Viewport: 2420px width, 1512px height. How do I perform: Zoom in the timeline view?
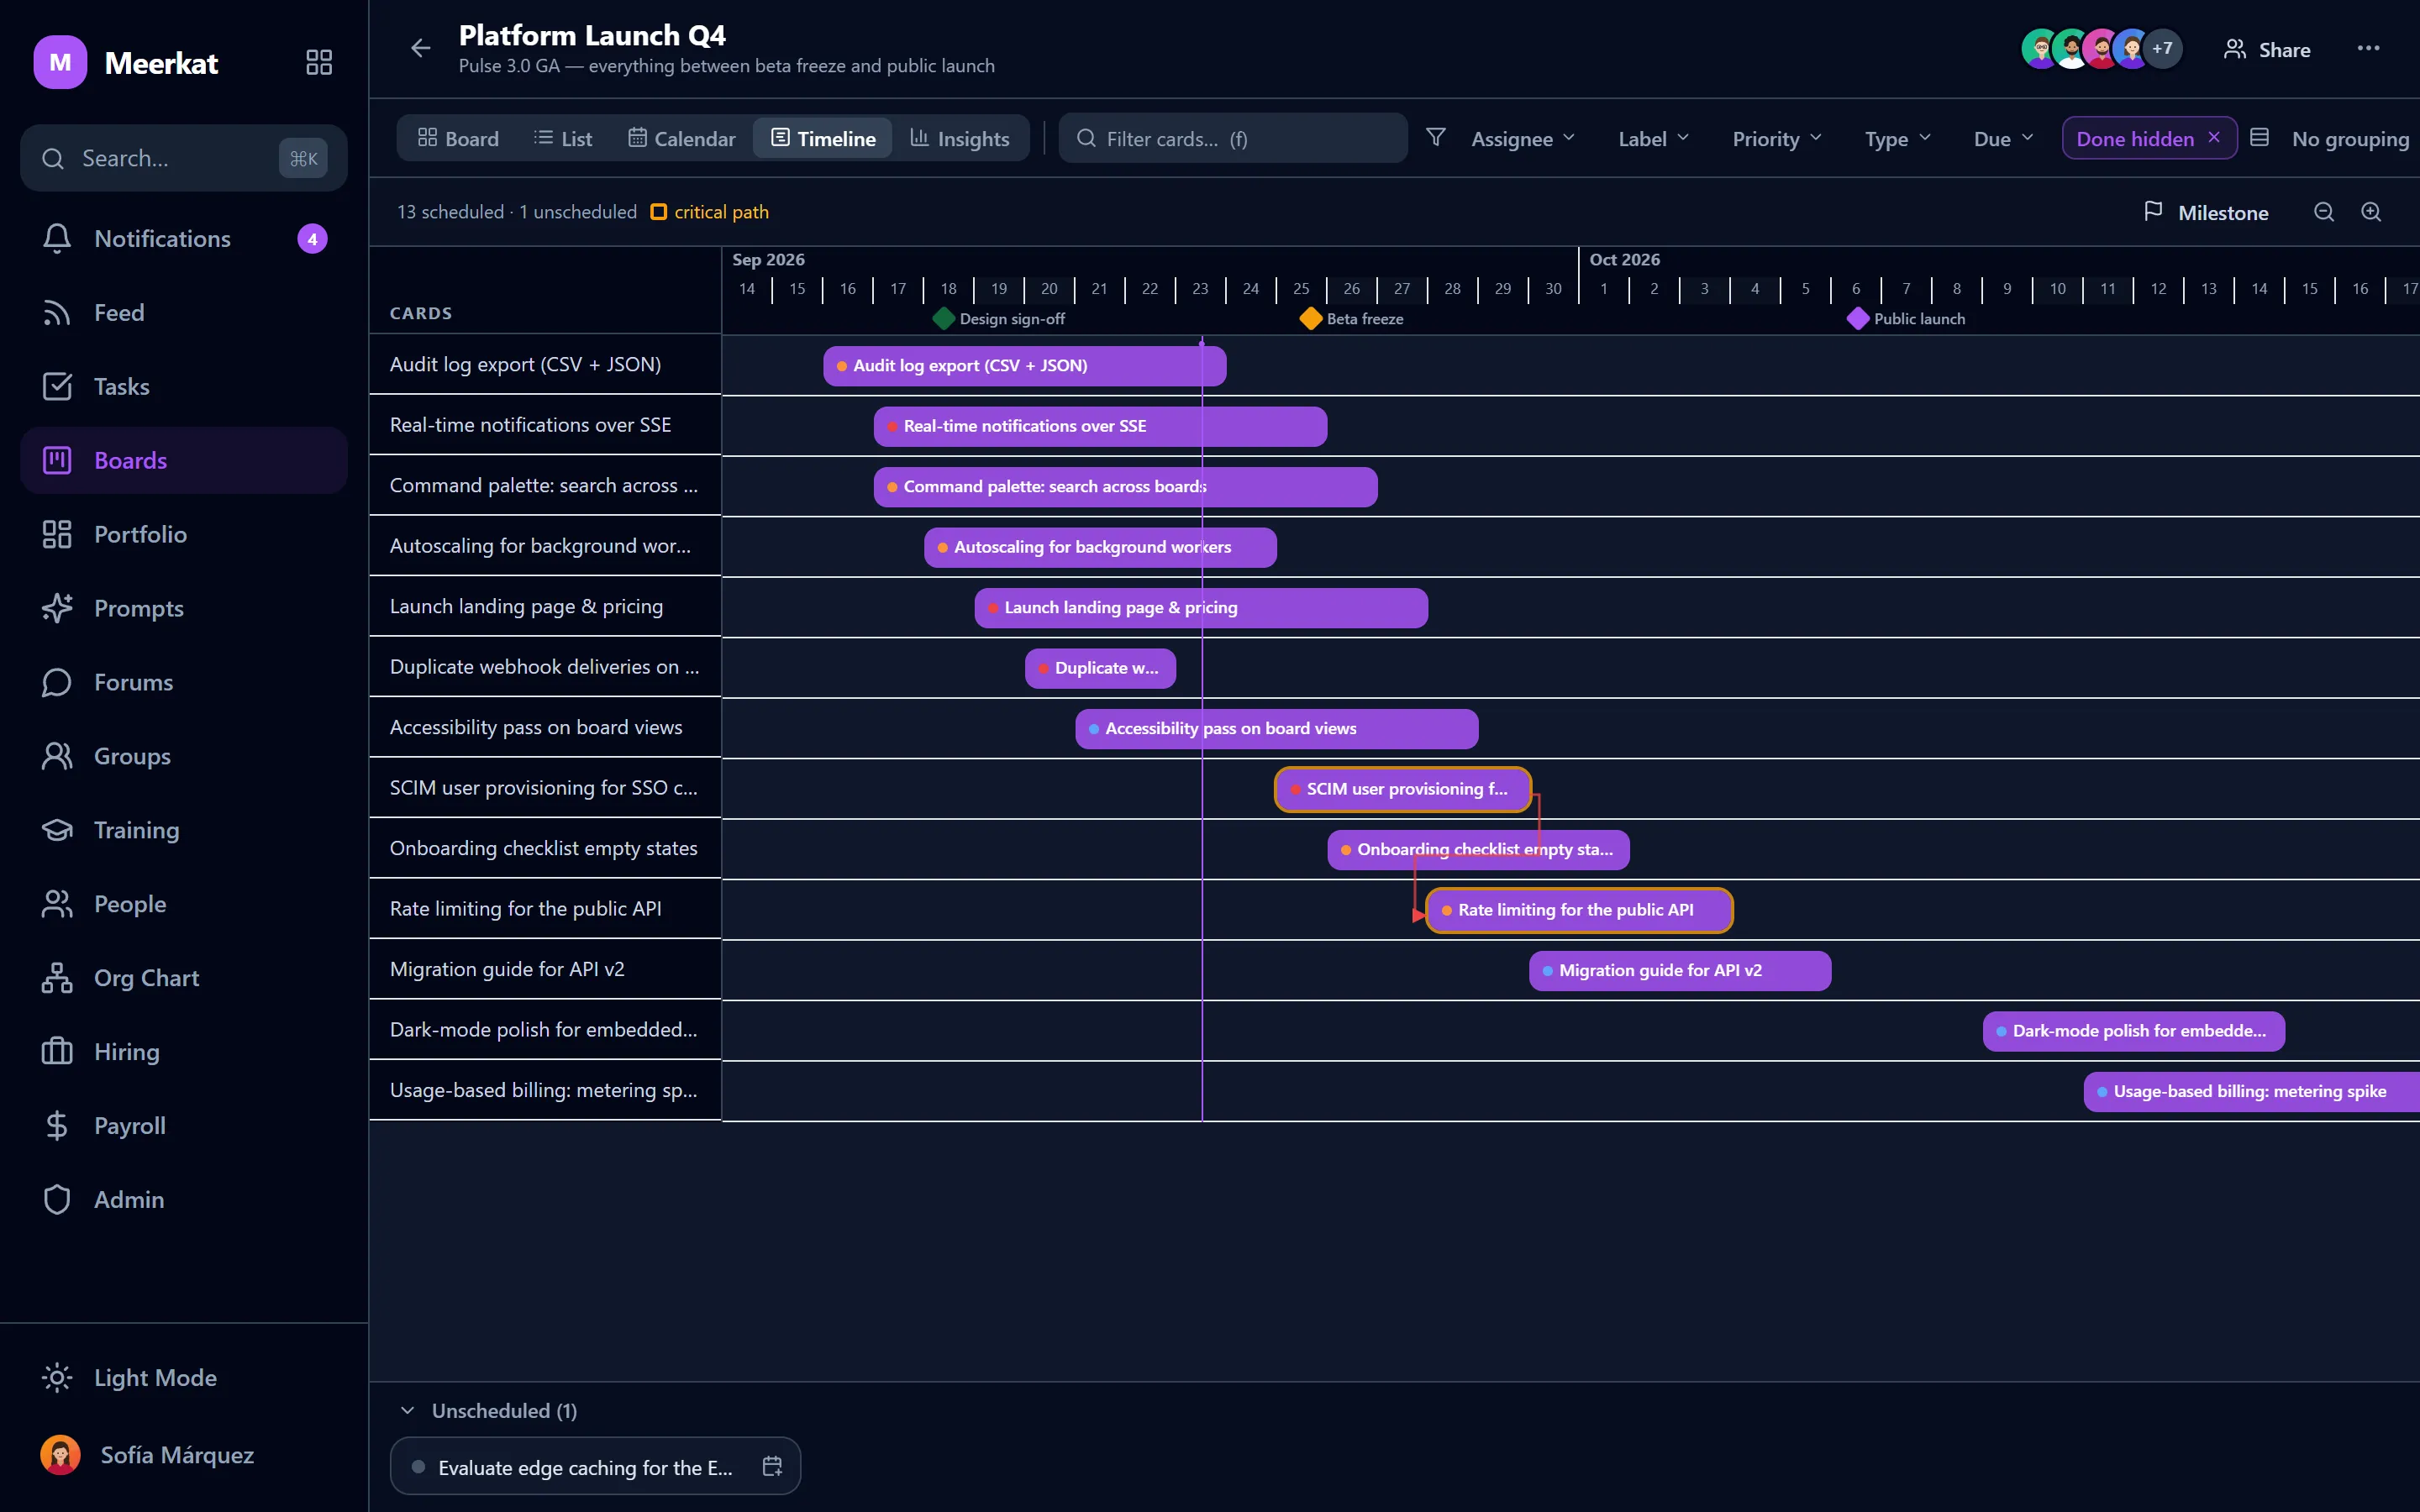coord(2371,212)
